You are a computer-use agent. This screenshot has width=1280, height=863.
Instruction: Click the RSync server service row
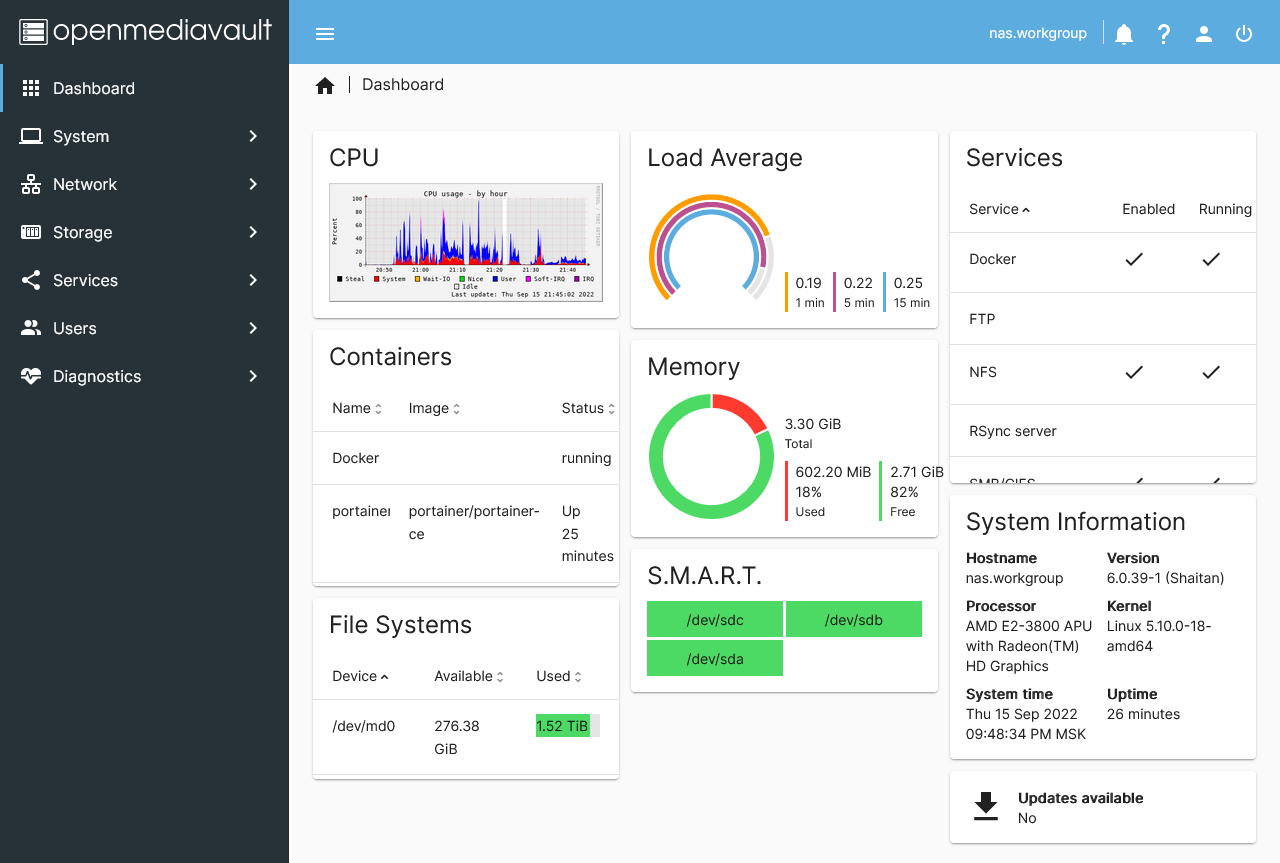pyautogui.click(x=1102, y=431)
